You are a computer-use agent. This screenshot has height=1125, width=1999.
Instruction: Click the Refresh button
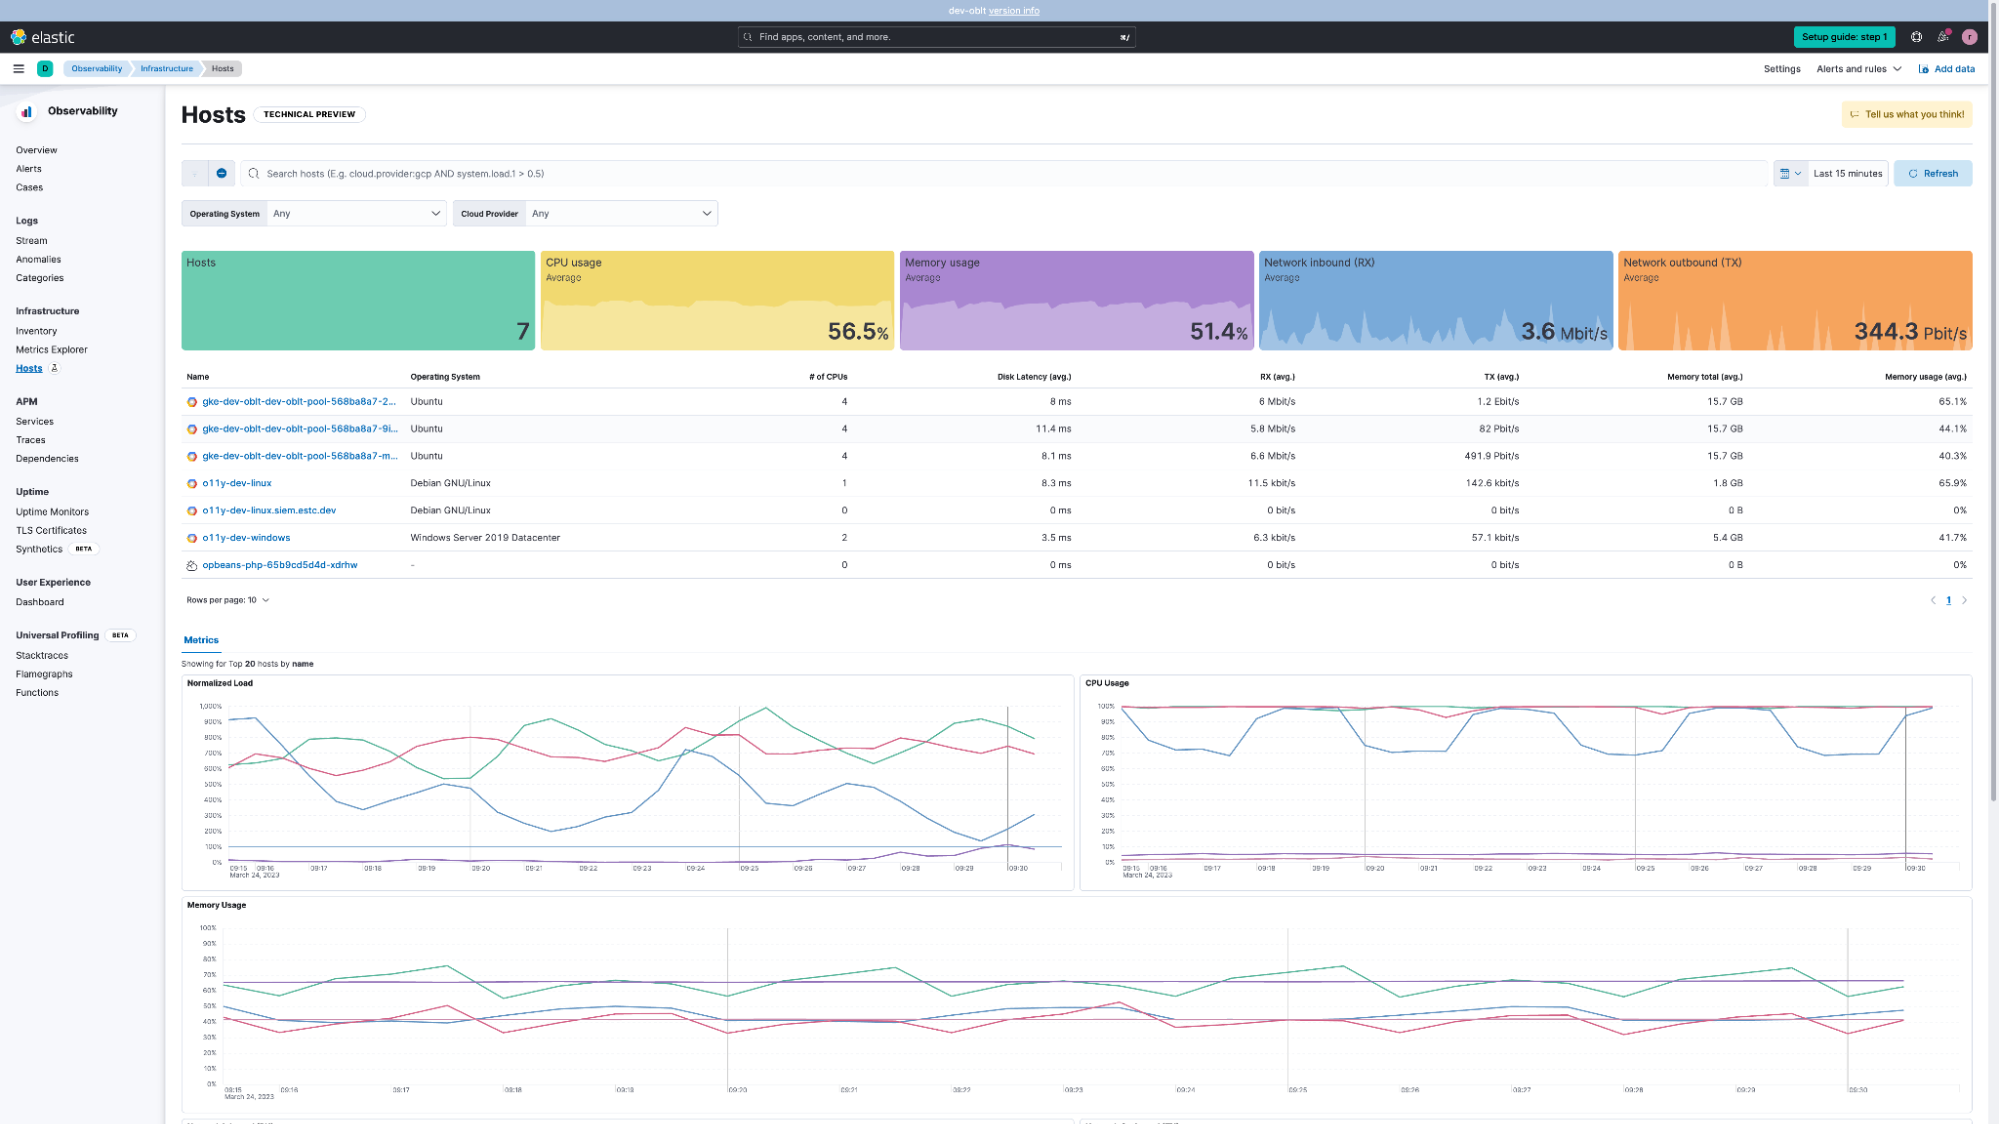click(1932, 174)
